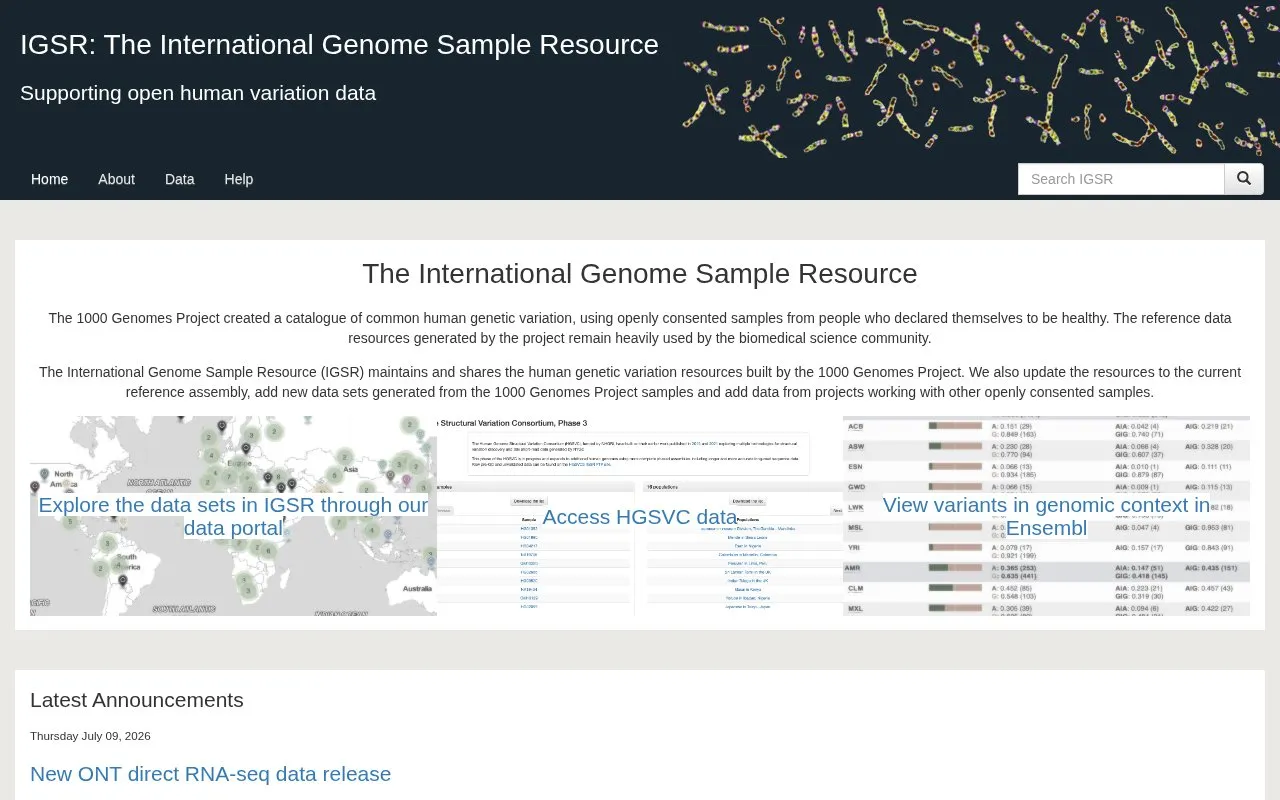Image resolution: width=1280 pixels, height=800 pixels.
Task: Follow the "Access HGSVC data" link
Action: click(x=640, y=517)
